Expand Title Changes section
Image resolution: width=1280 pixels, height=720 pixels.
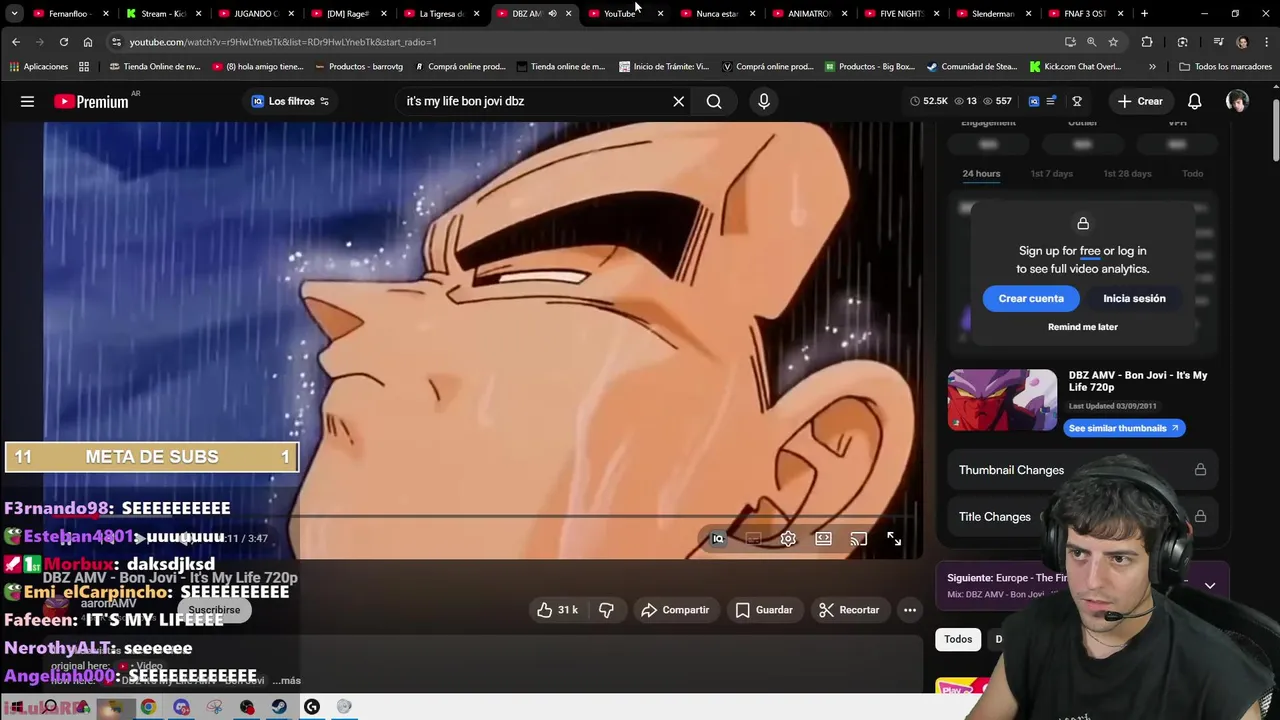(x=1082, y=517)
